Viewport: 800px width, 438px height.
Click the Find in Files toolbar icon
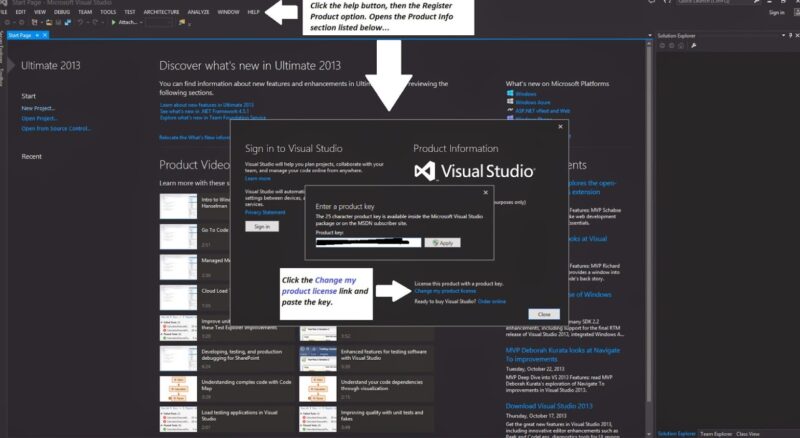tap(182, 22)
